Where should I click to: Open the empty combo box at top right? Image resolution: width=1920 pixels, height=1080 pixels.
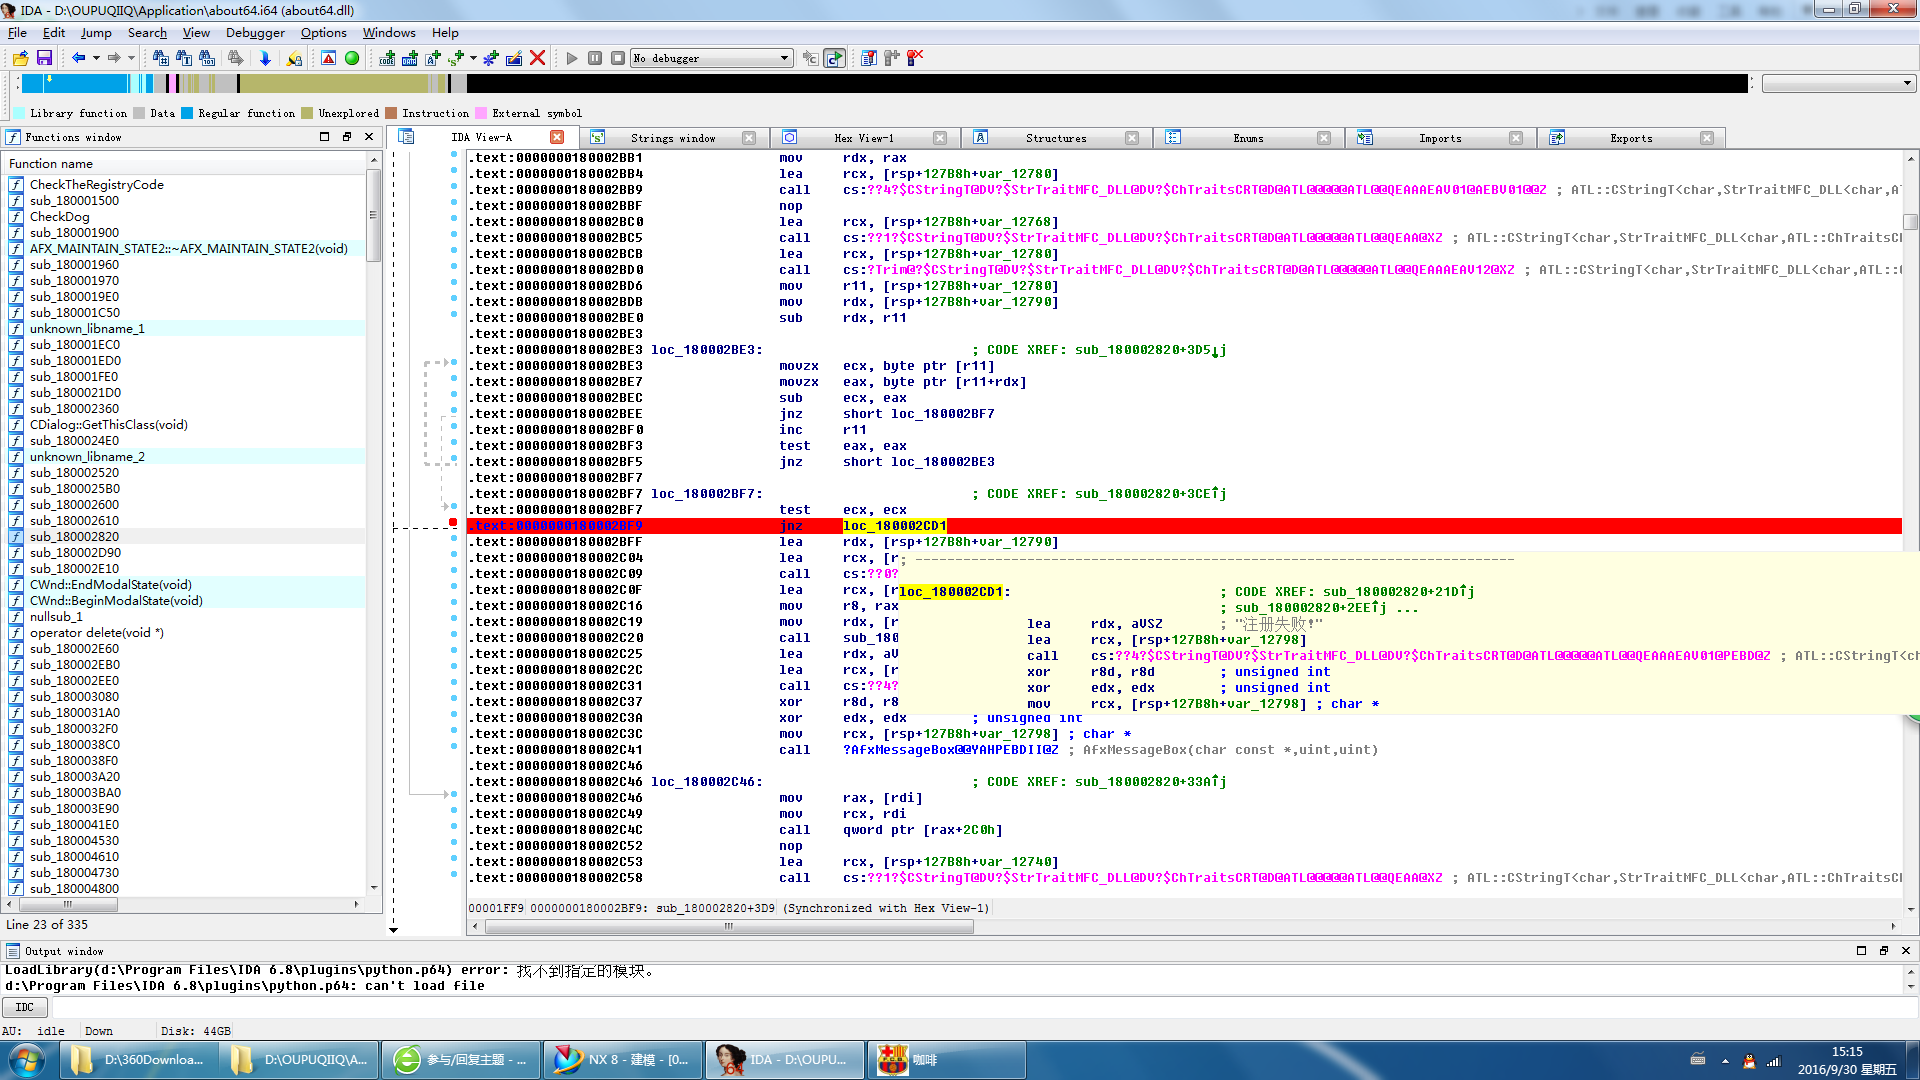pyautogui.click(x=1837, y=83)
